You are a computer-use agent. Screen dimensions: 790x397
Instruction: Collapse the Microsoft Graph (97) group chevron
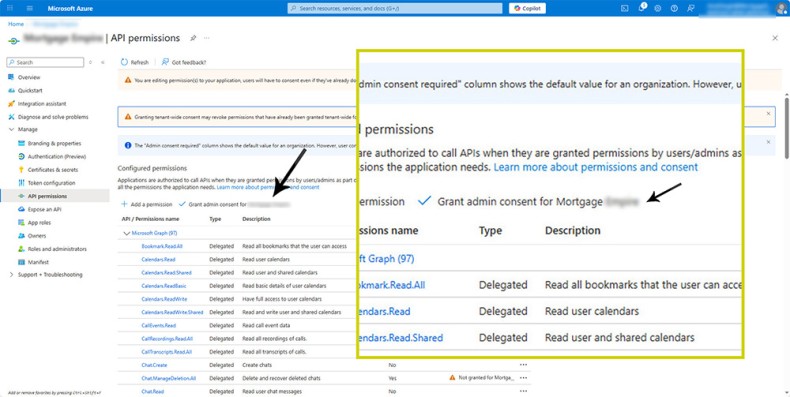(126, 233)
